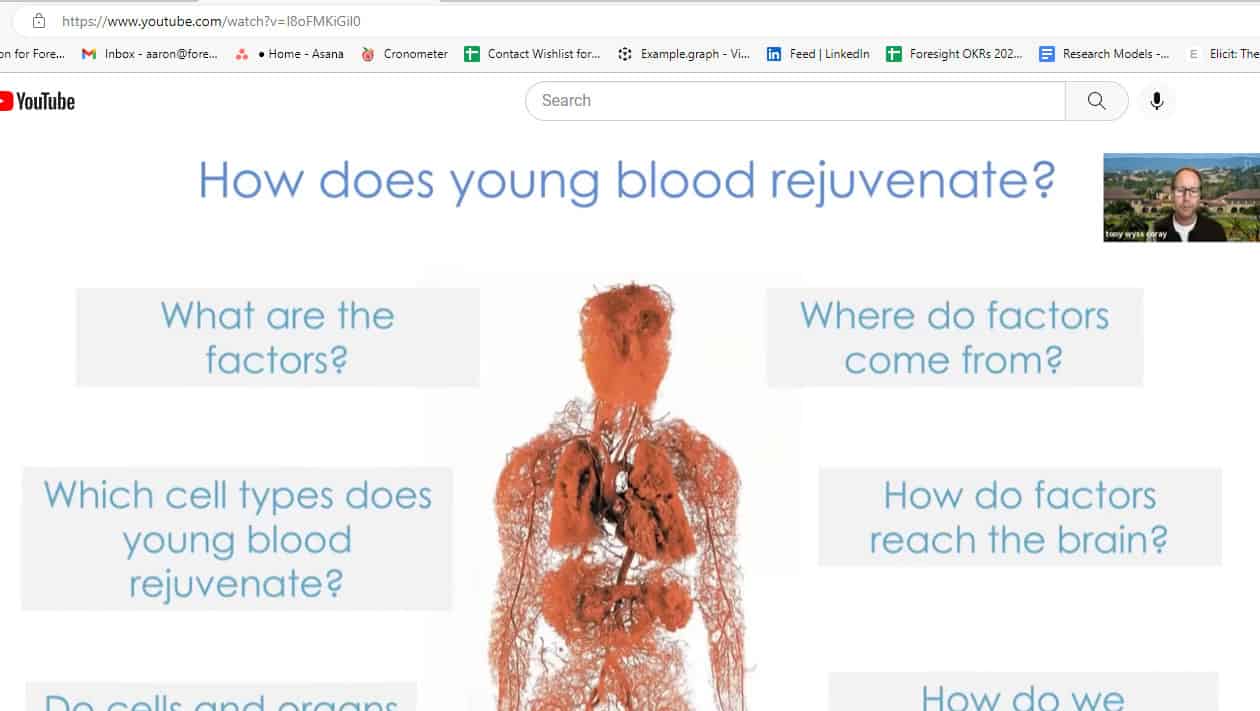
Task: Open the Home - Asana bookmark
Action: tap(290, 54)
